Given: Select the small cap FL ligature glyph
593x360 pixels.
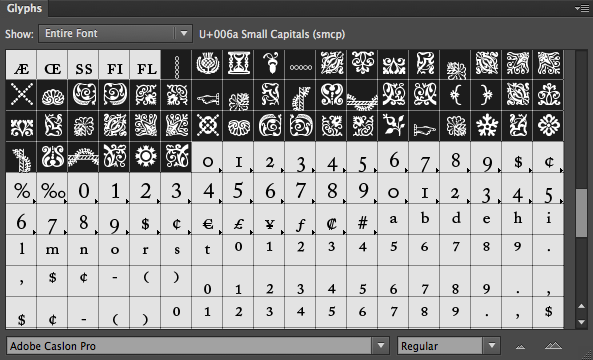Looking at the screenshot, I should click(x=145, y=65).
